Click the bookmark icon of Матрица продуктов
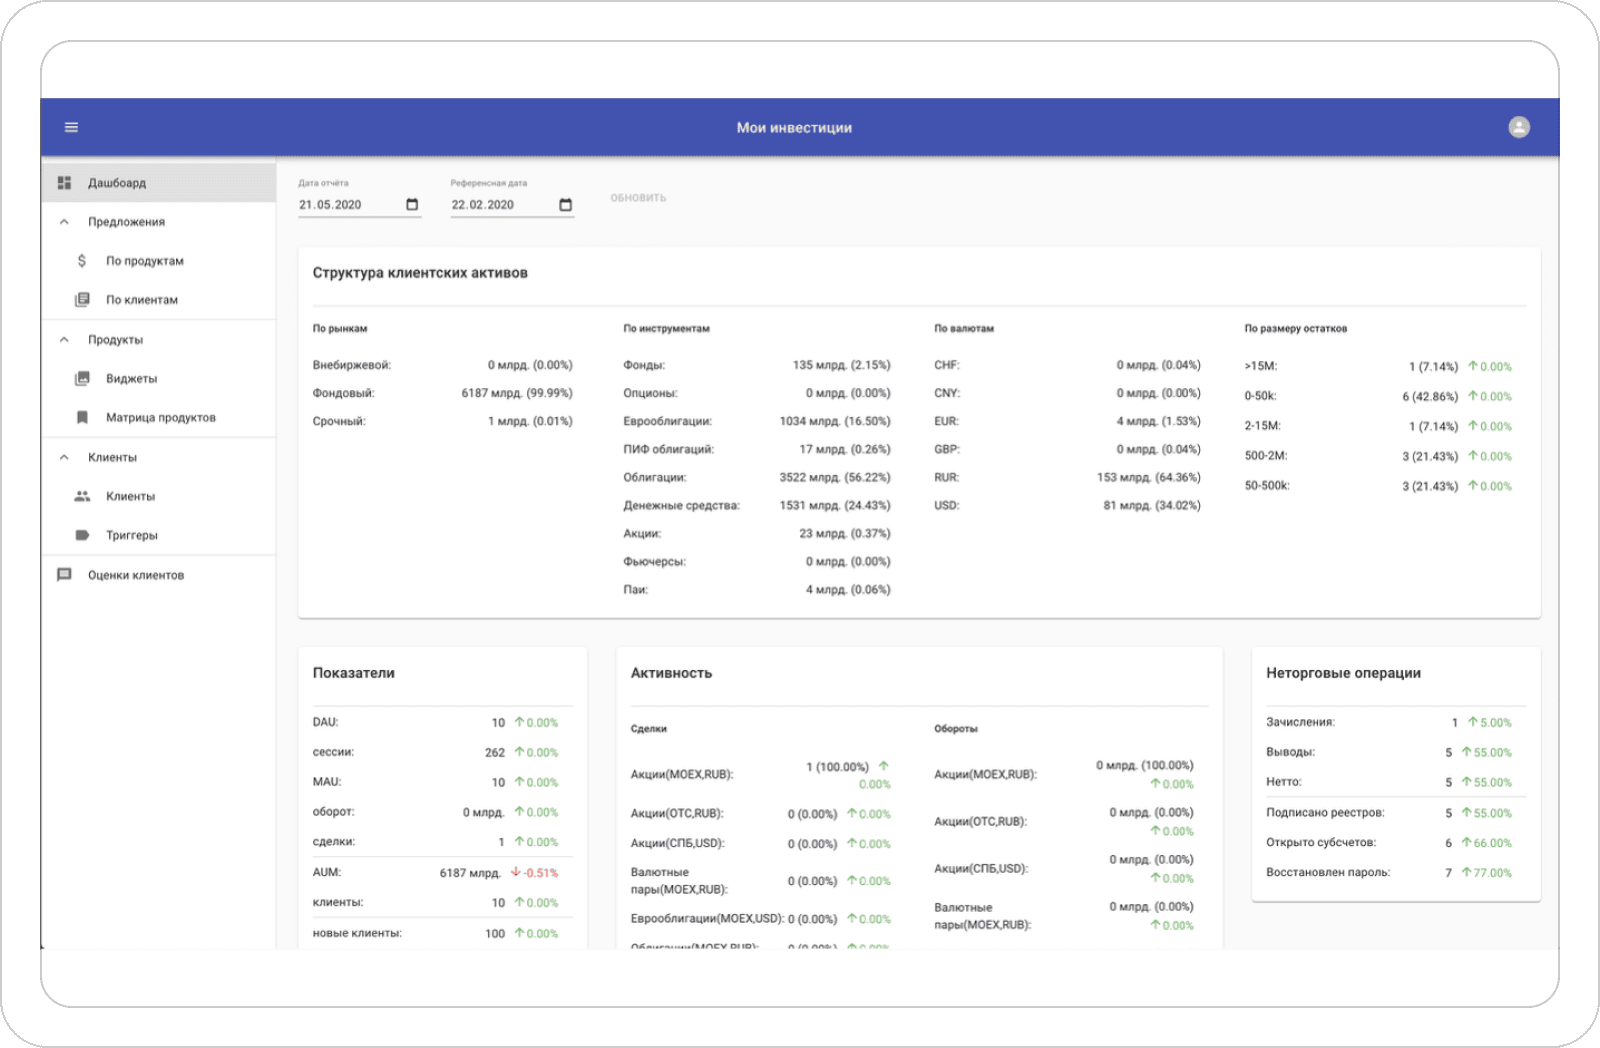Image resolution: width=1600 pixels, height=1048 pixels. coord(82,418)
